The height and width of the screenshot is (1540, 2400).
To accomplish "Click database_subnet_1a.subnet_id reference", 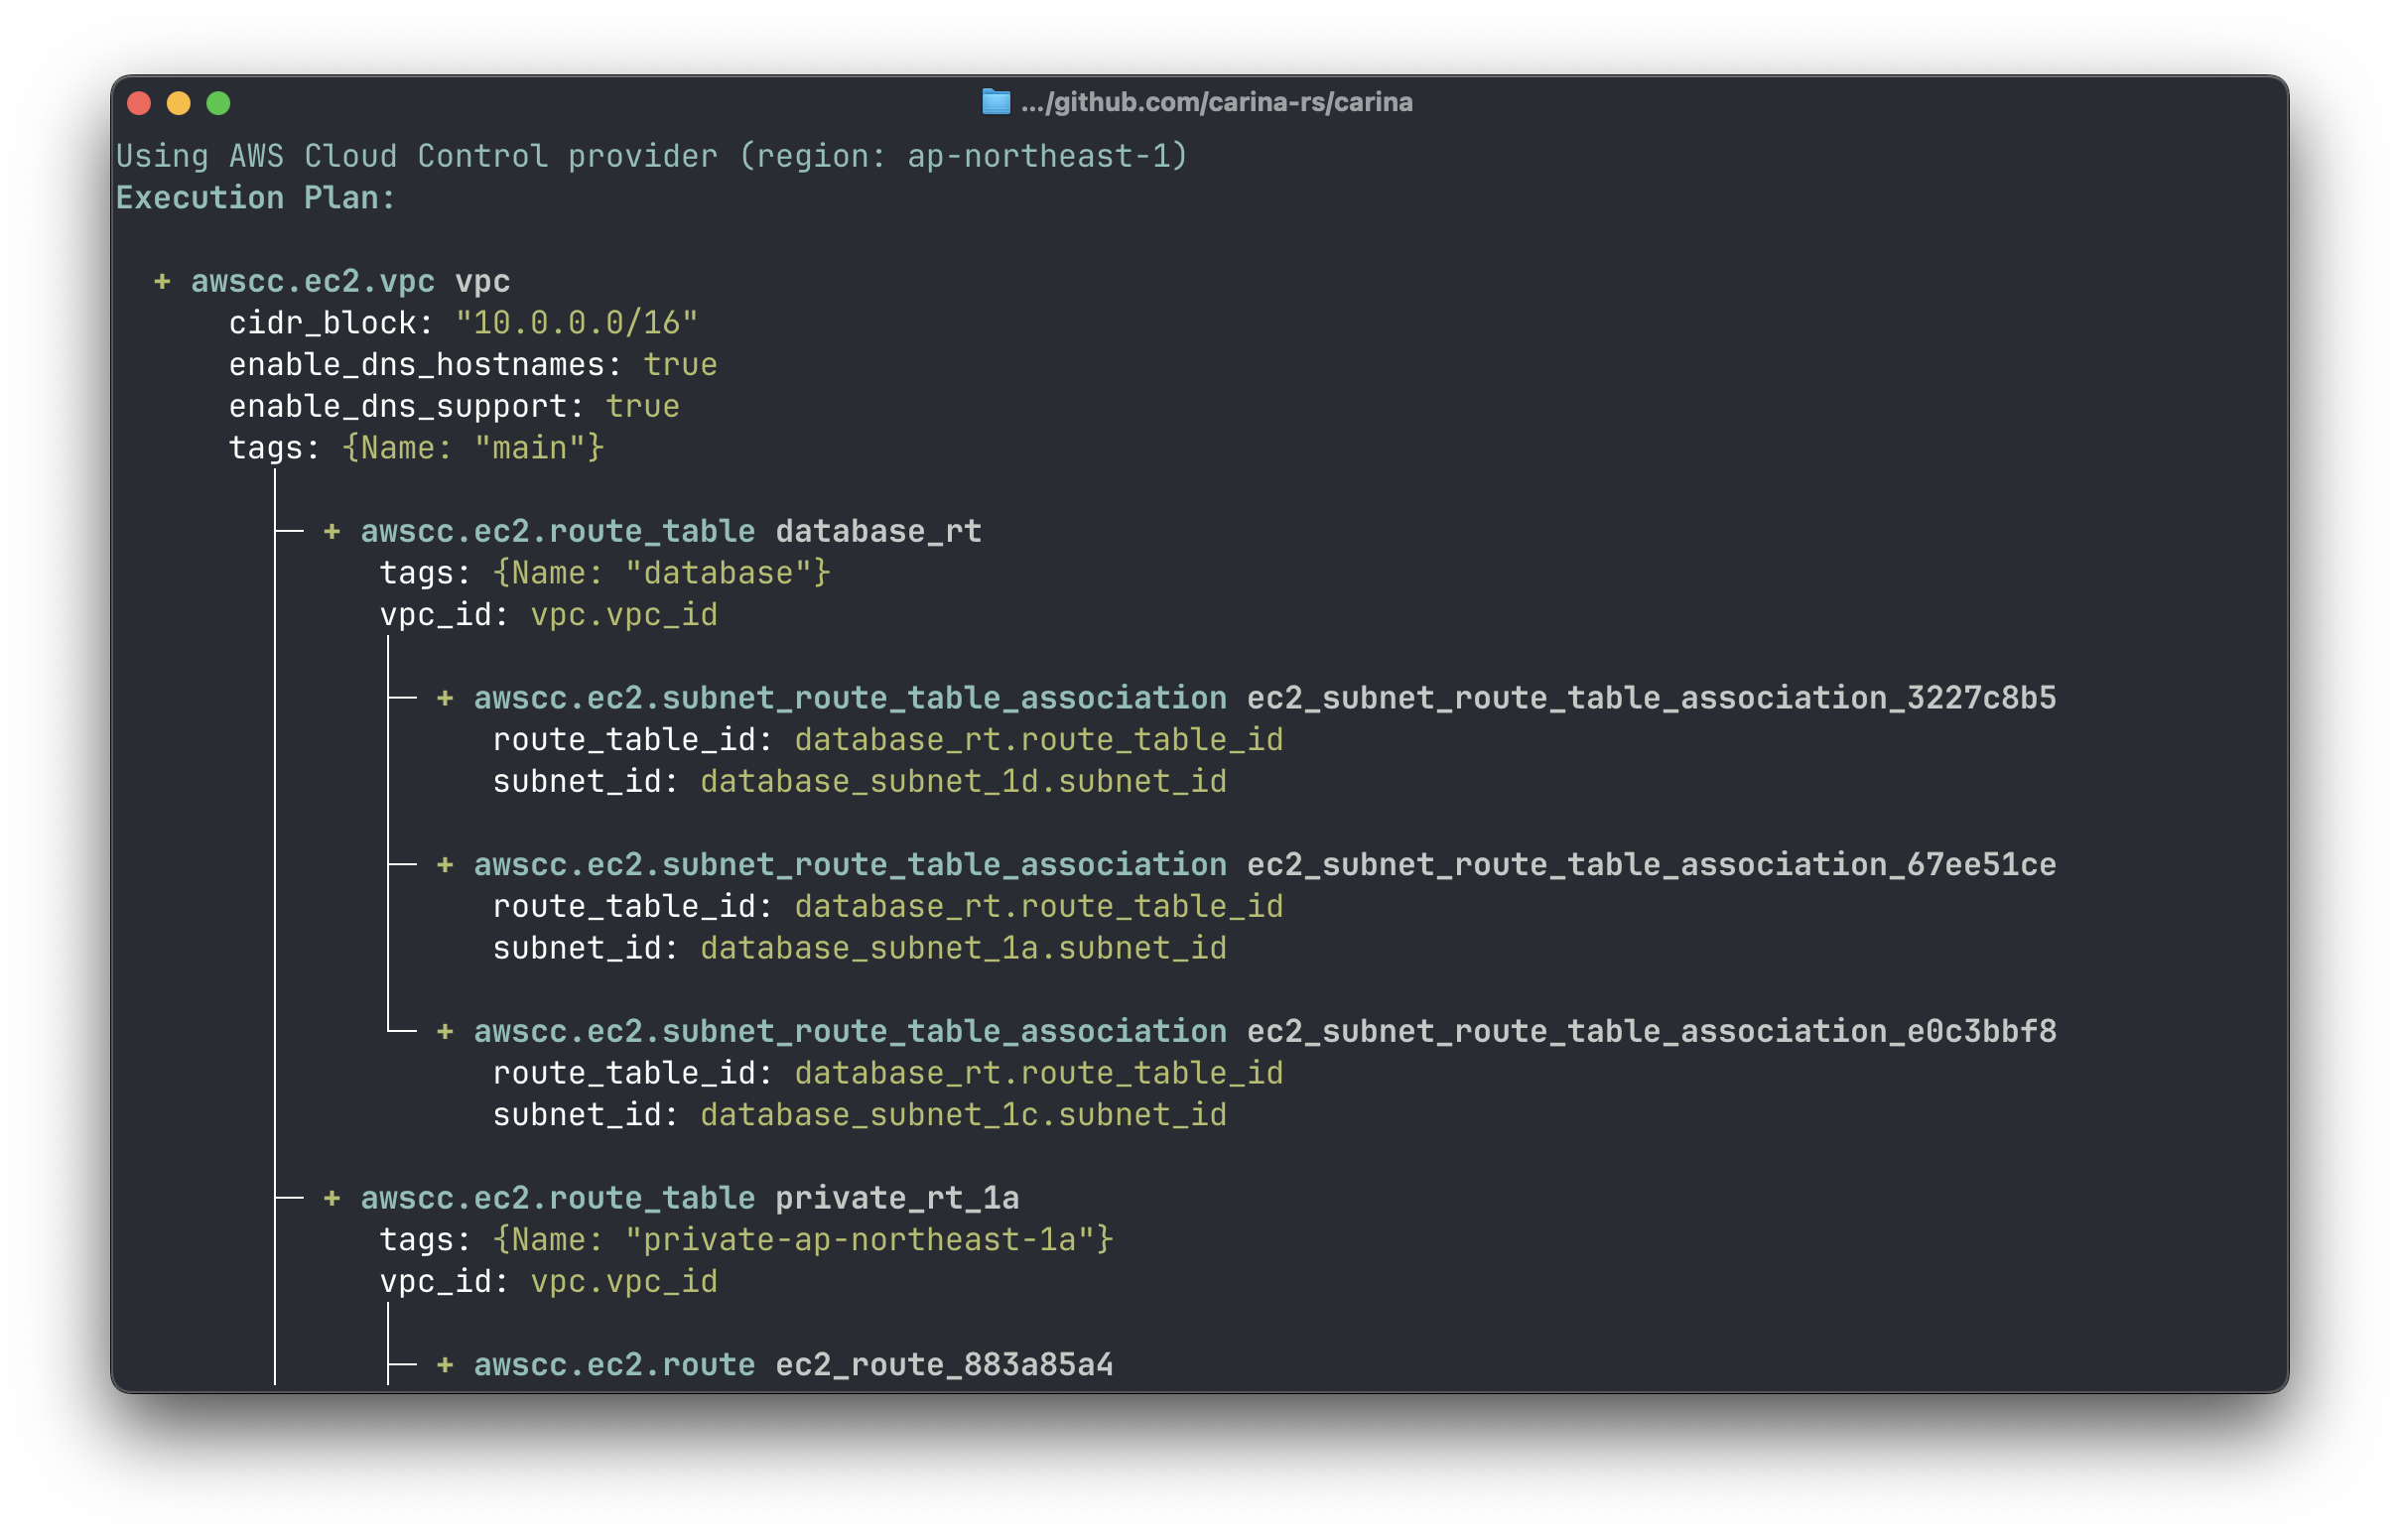I will point(963,948).
